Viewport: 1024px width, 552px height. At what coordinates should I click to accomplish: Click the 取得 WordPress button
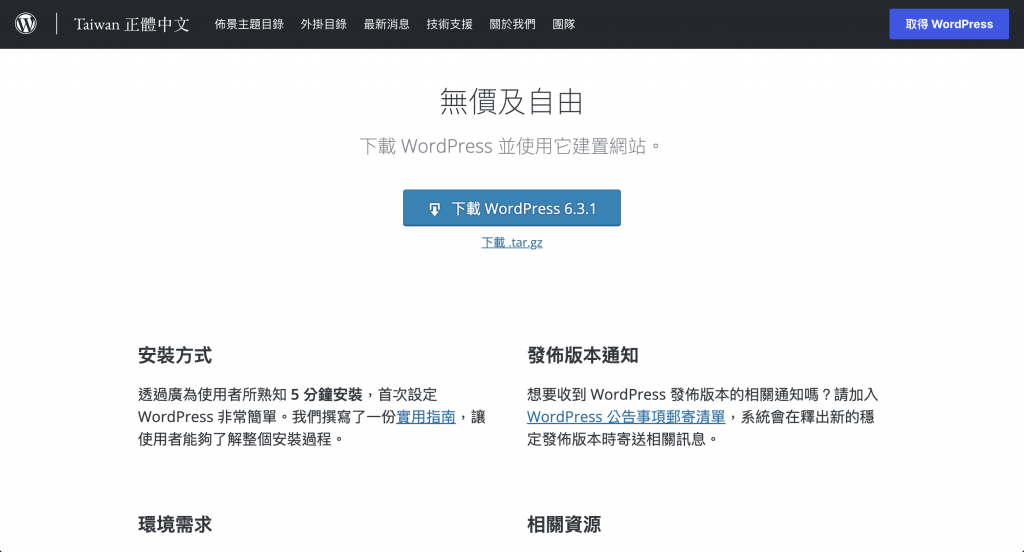click(x=949, y=24)
